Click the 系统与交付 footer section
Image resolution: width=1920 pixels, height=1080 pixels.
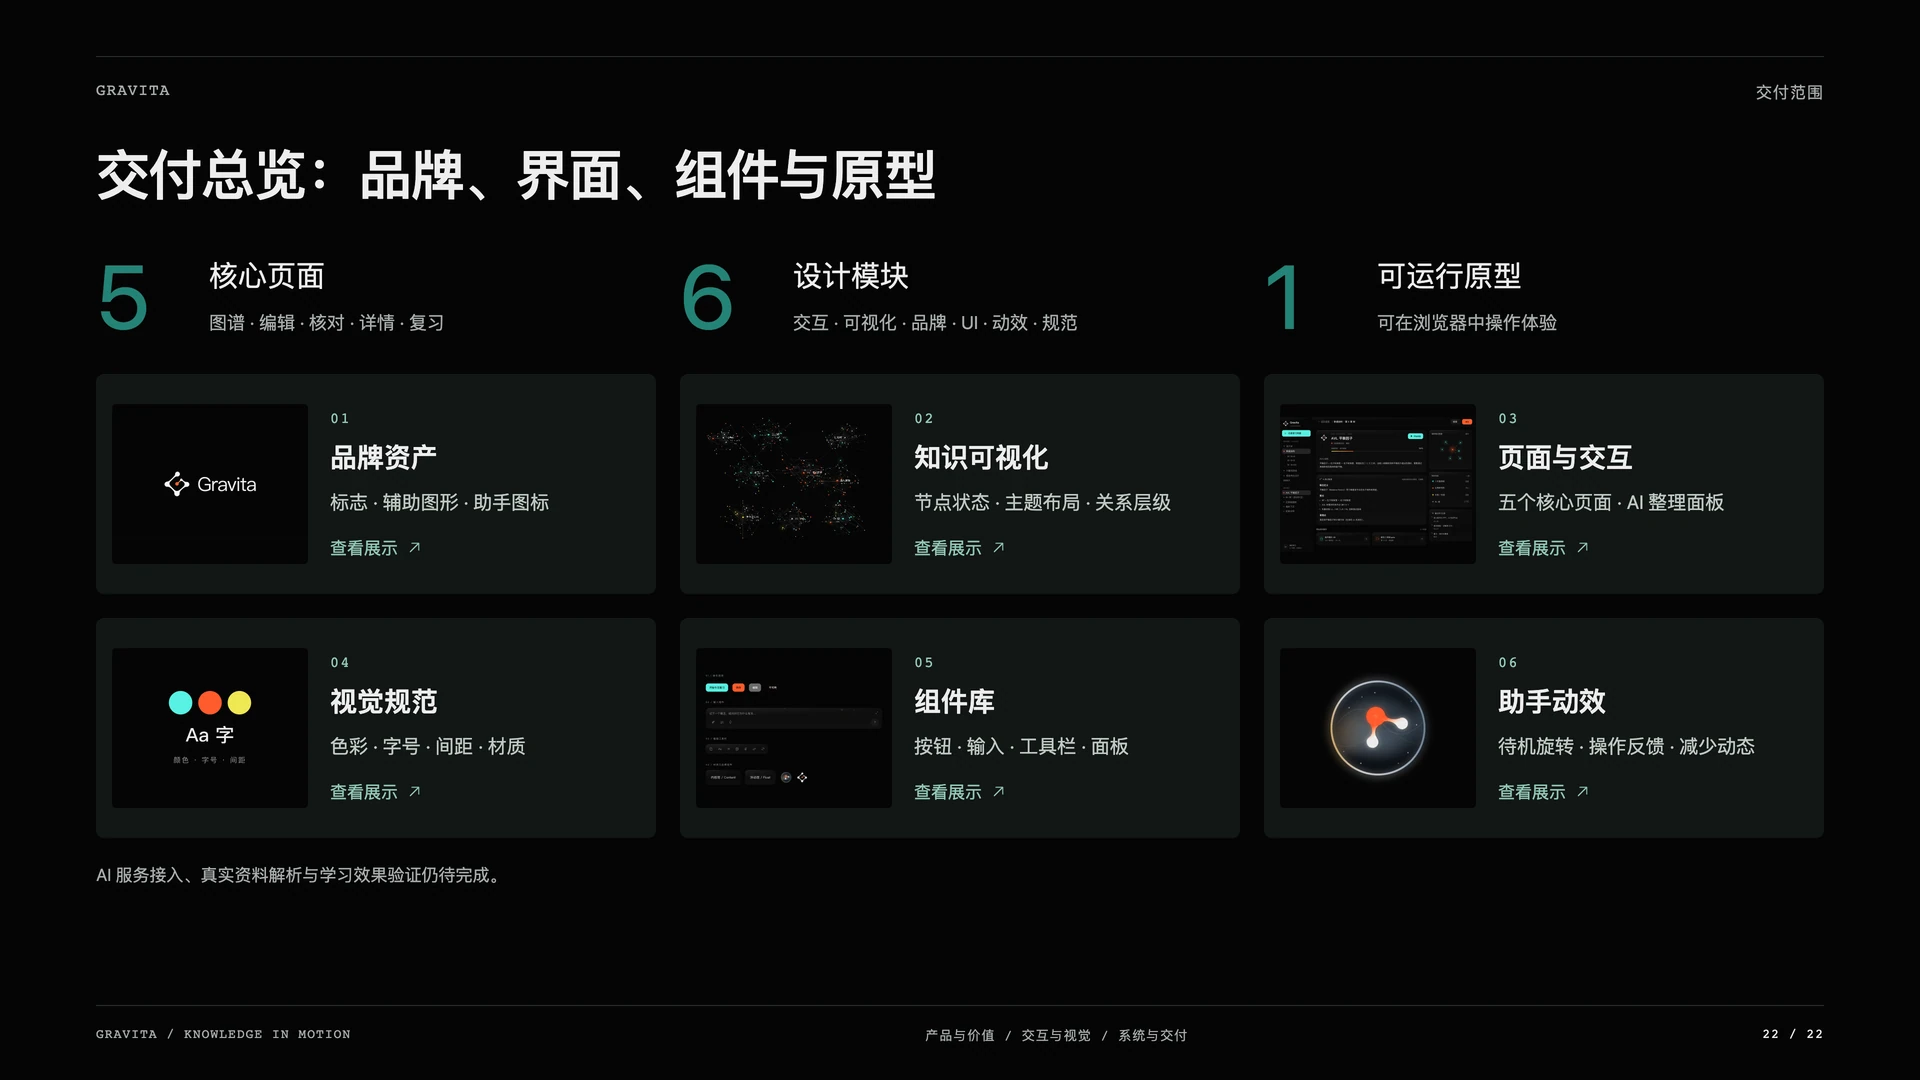click(1152, 1035)
